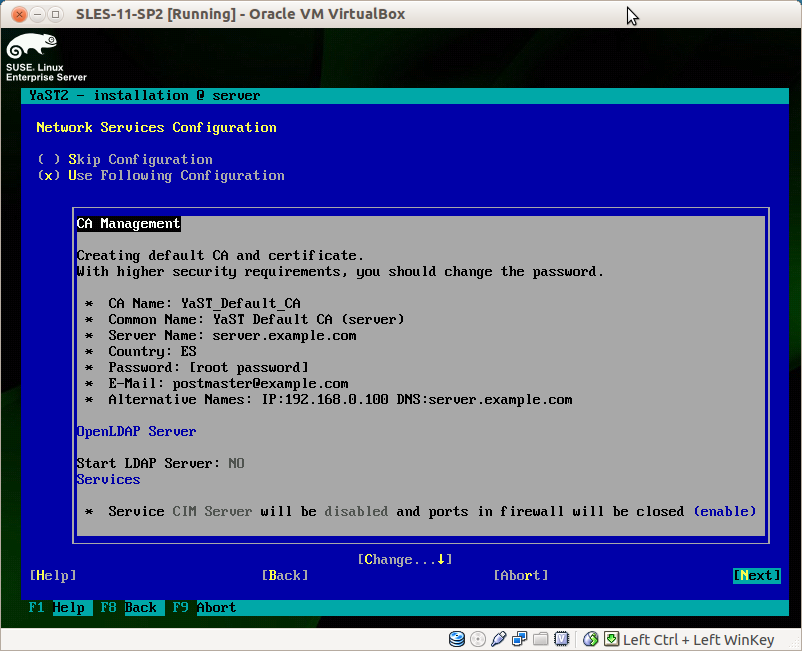Click the virtualization (V chip) status icon
Image resolution: width=802 pixels, height=651 pixels.
pos(561,639)
